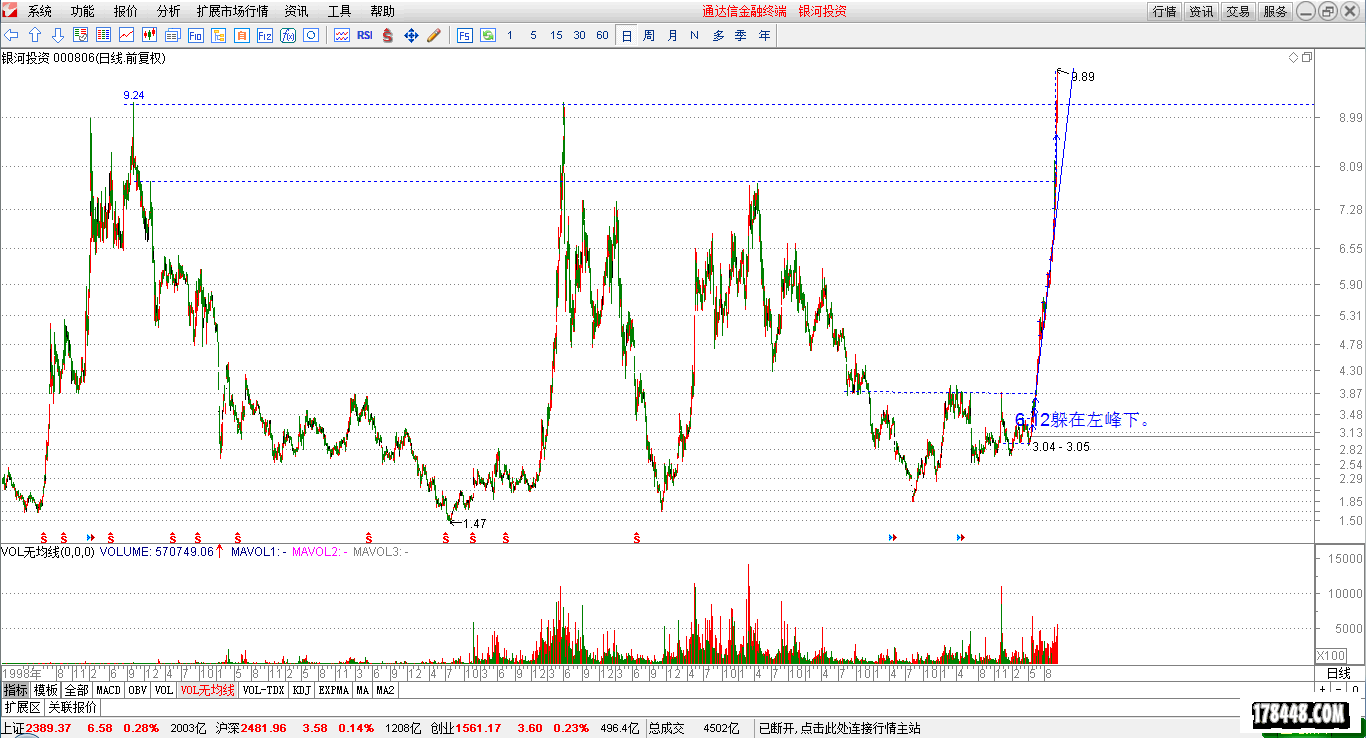The height and width of the screenshot is (738, 1366).
Task: Switch to the VOL-TDX indicator tab
Action: pos(264,690)
